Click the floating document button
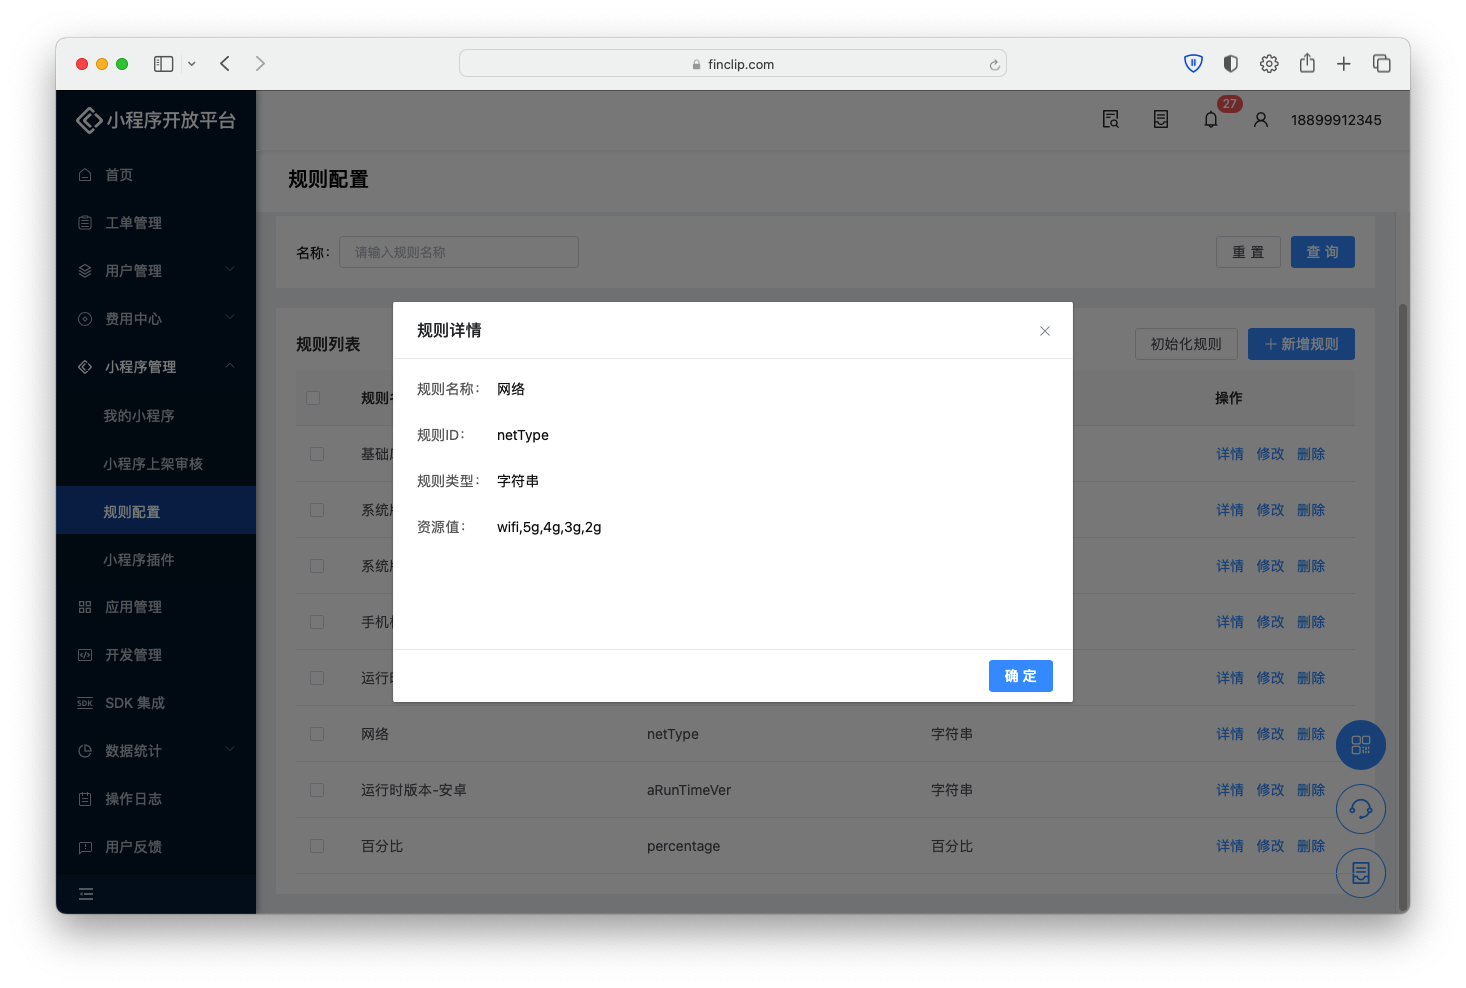The image size is (1466, 988). (x=1360, y=873)
